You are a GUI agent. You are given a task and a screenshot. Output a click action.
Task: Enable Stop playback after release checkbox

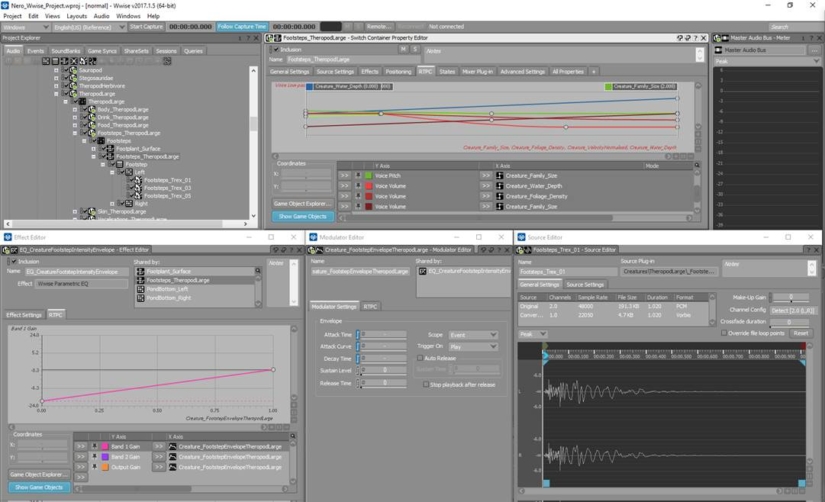[x=426, y=385]
